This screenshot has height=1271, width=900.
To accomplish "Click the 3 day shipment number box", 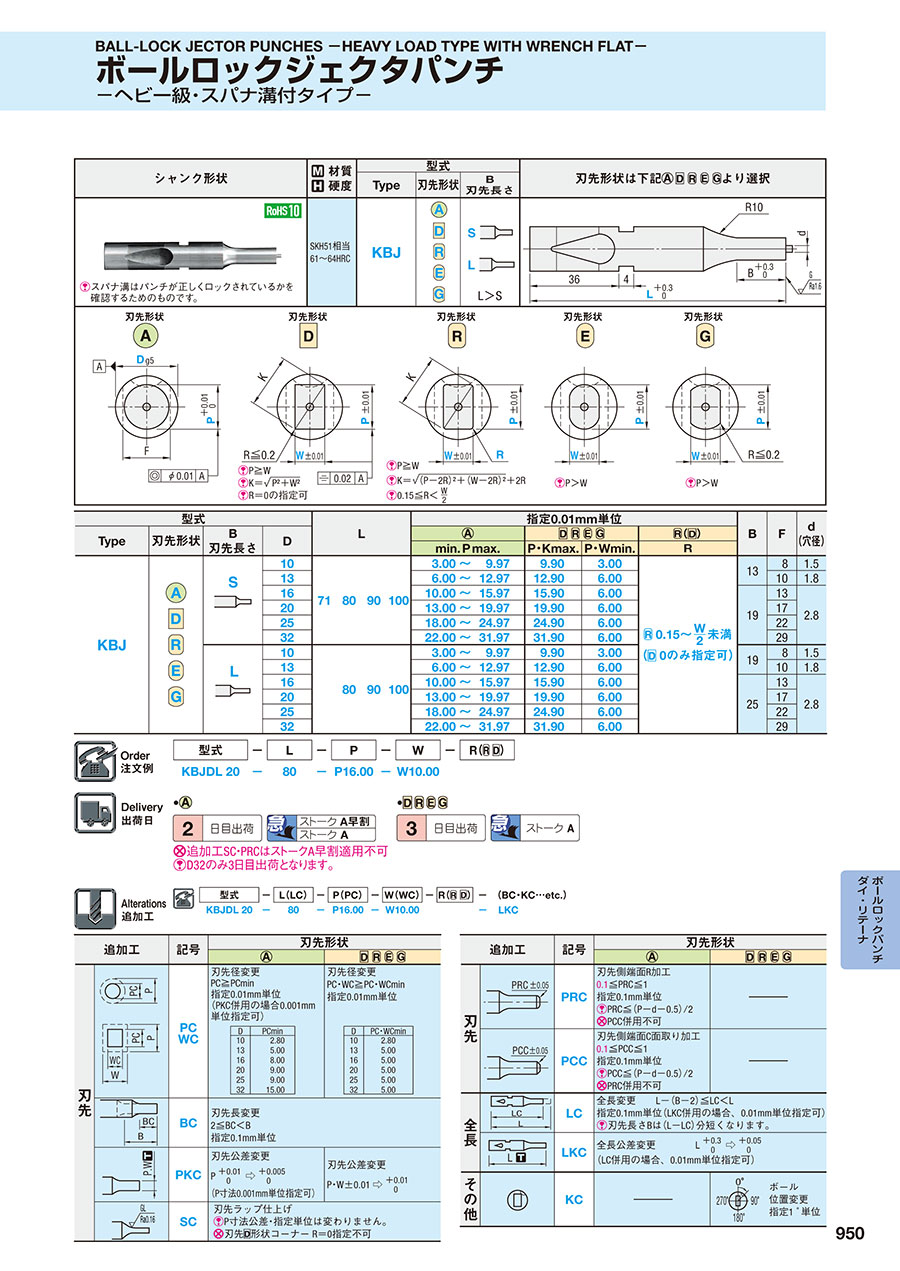I will [411, 827].
